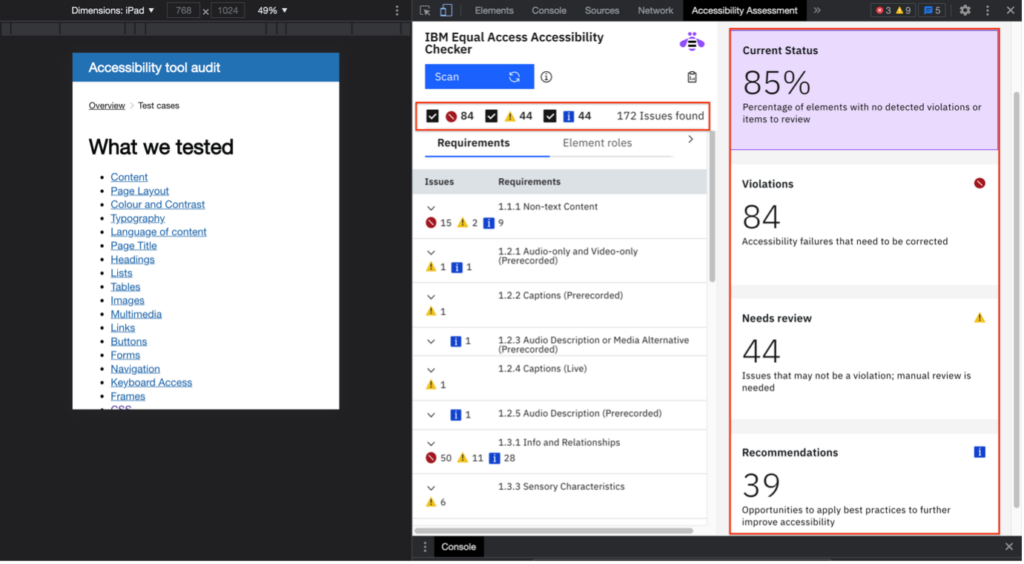The width and height of the screenshot is (1024, 564).
Task: Open the DevTools settings gear
Action: coord(965,10)
